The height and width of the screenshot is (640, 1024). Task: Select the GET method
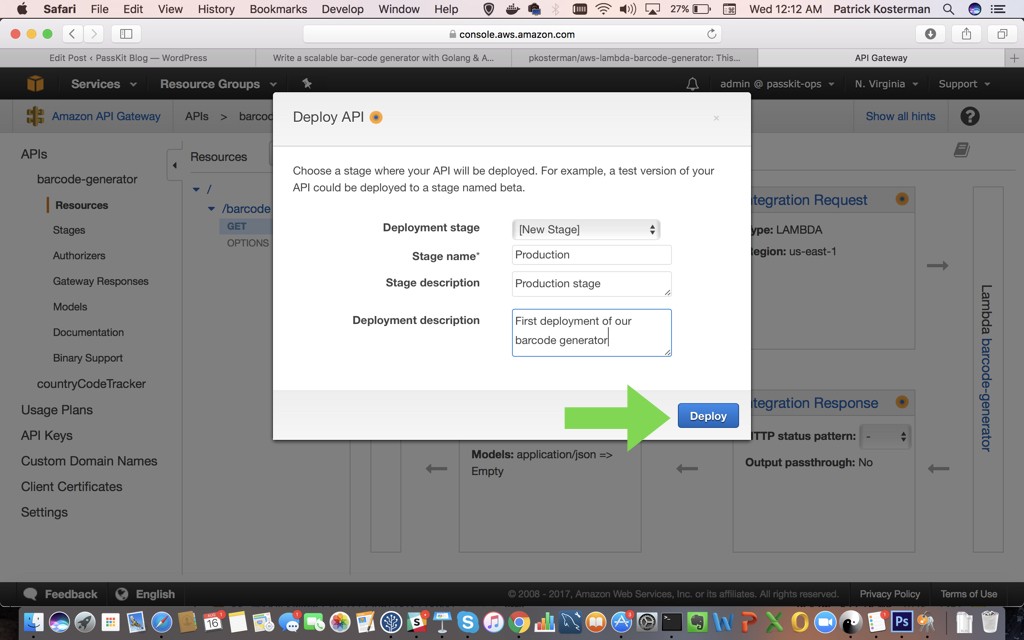click(x=236, y=226)
